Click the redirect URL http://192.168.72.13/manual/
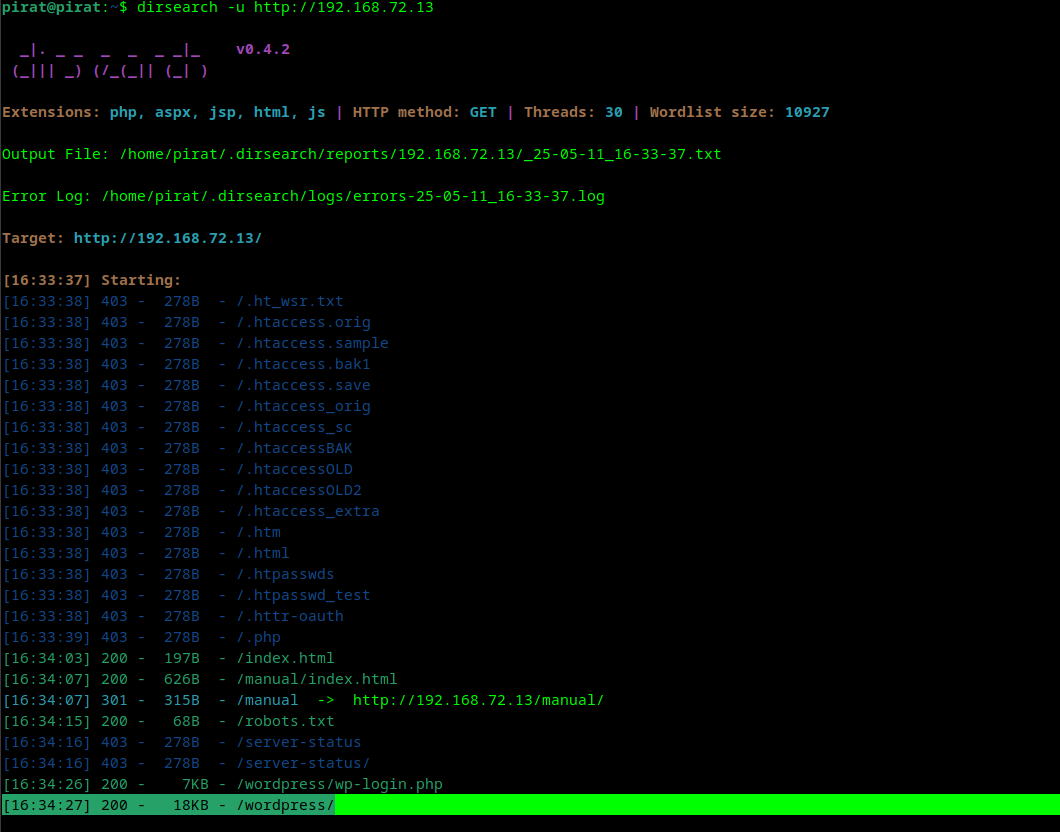 pyautogui.click(x=478, y=699)
